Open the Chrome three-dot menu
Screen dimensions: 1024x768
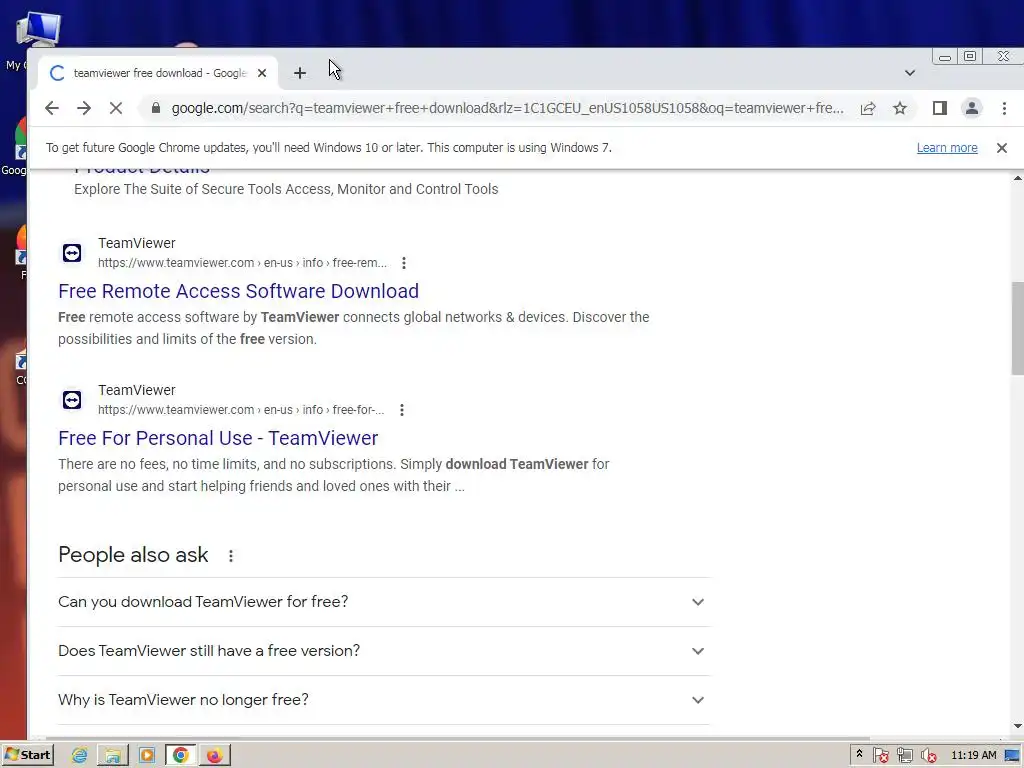click(x=1004, y=108)
